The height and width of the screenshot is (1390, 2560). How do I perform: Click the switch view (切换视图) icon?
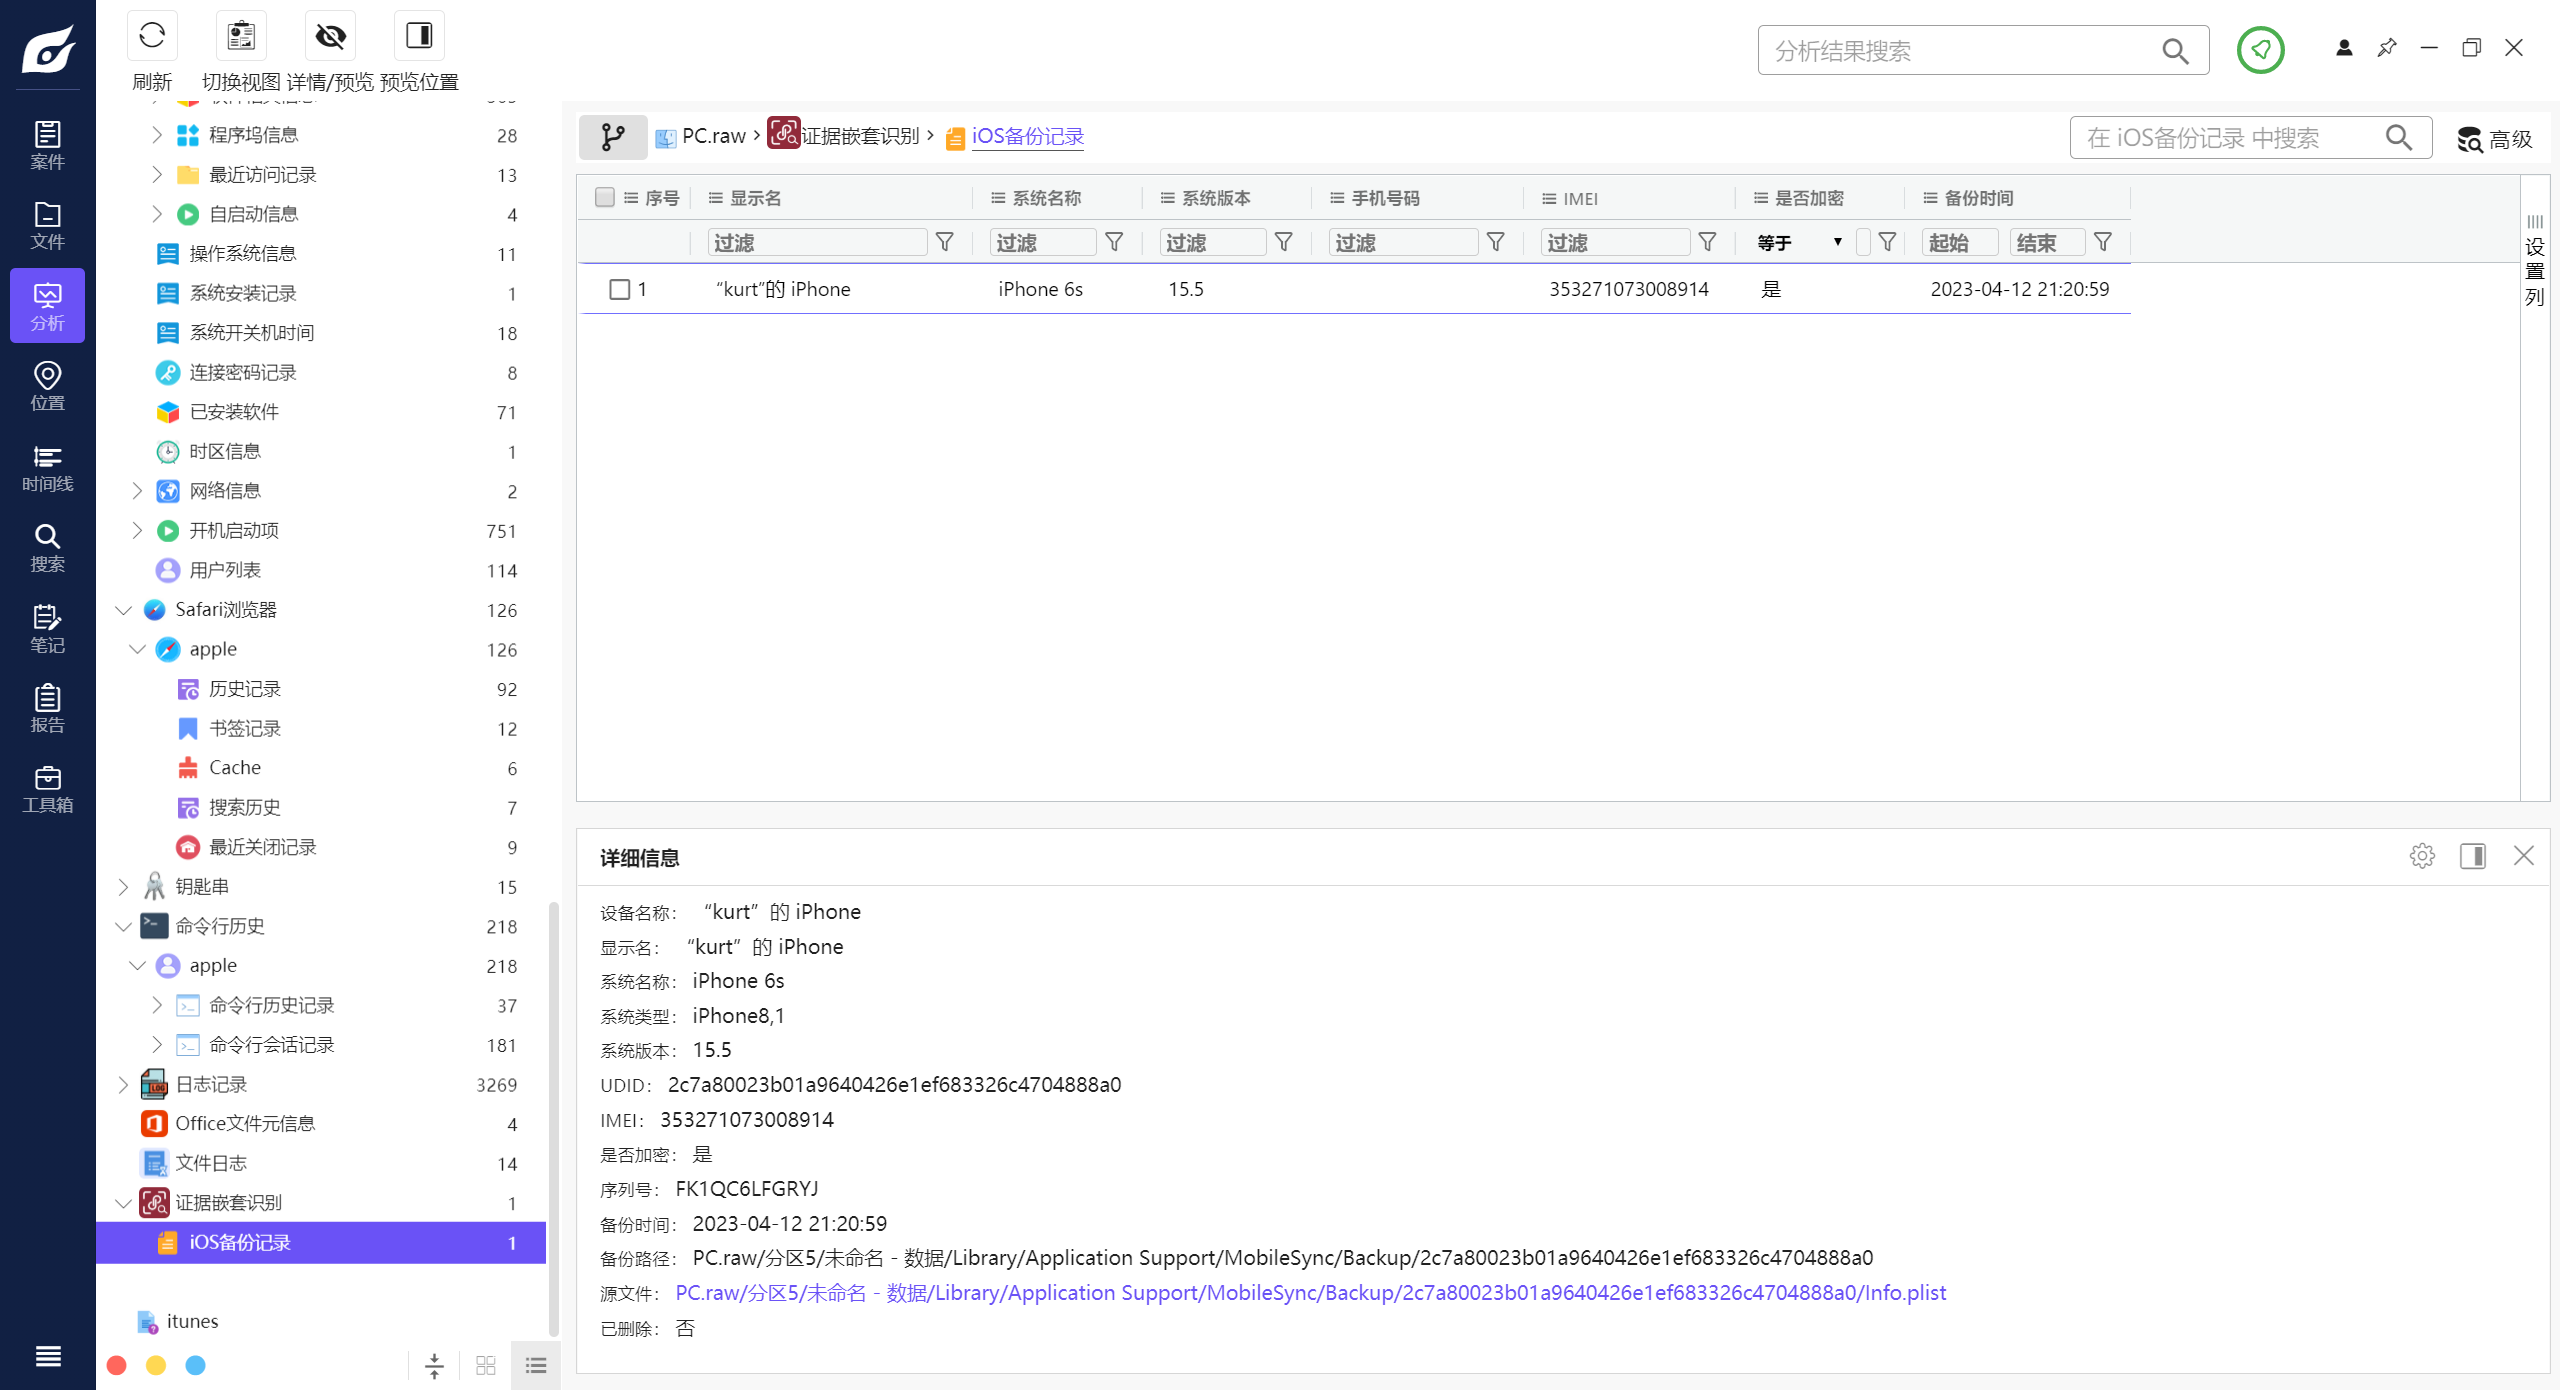click(241, 37)
